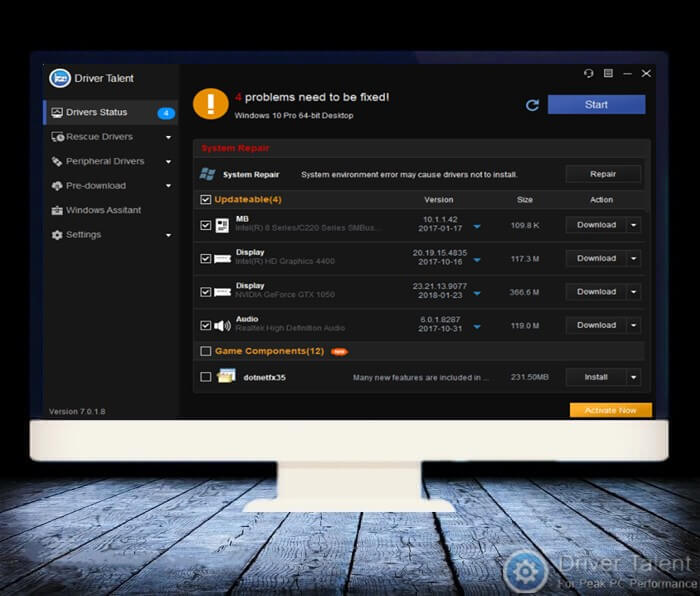
Task: Click the Drivers Status monitor icon
Action: (57, 113)
